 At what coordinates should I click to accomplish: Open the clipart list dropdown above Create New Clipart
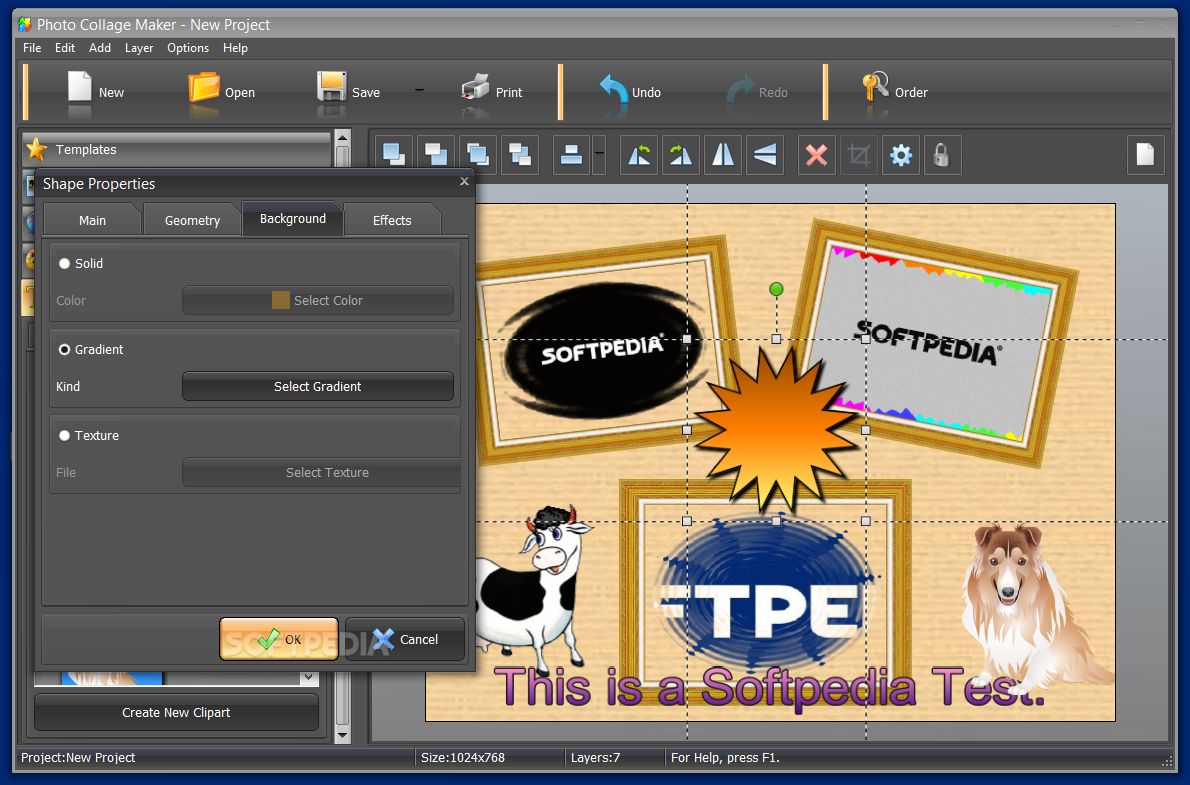coord(308,676)
